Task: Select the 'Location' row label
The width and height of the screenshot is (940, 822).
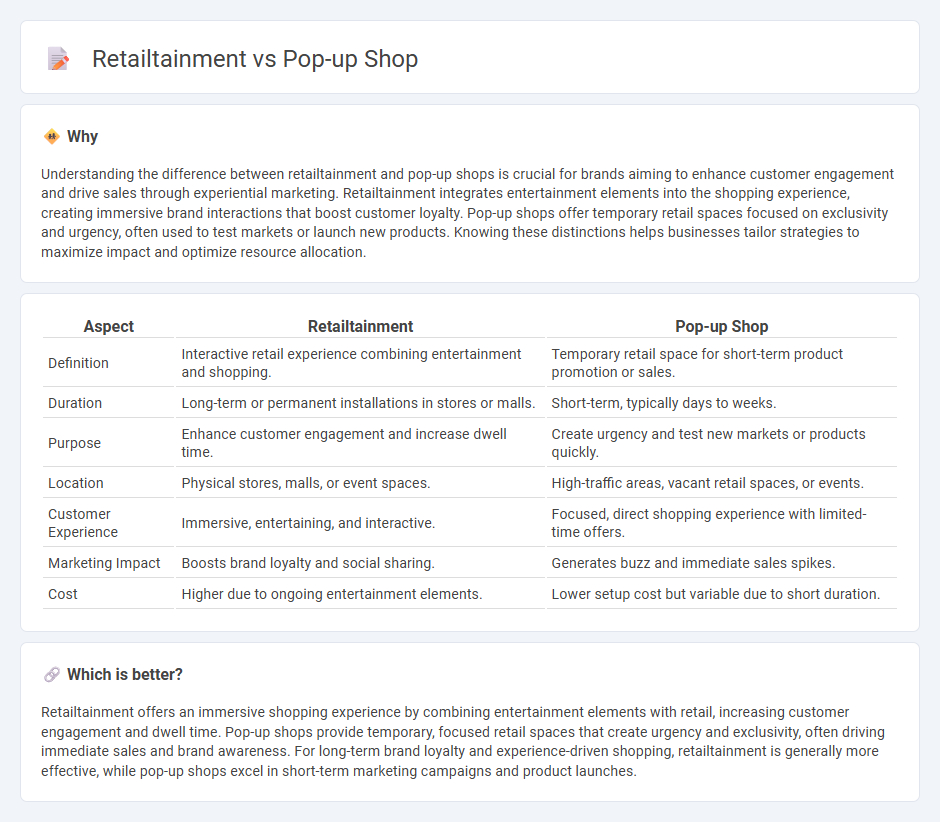Action: 76,483
